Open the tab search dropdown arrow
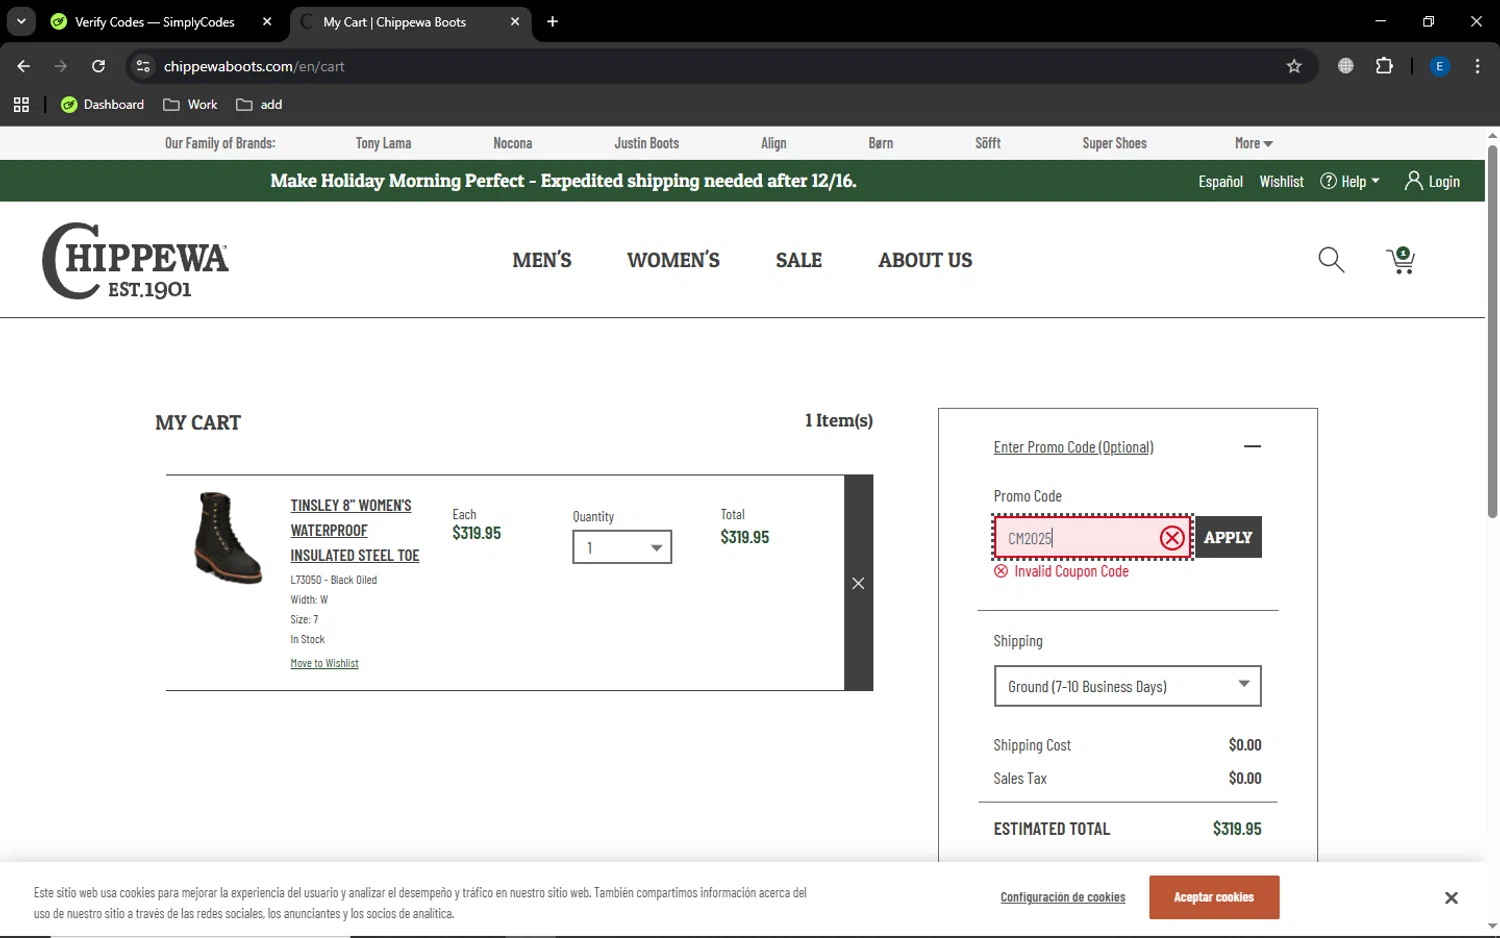This screenshot has width=1500, height=938. click(x=21, y=22)
